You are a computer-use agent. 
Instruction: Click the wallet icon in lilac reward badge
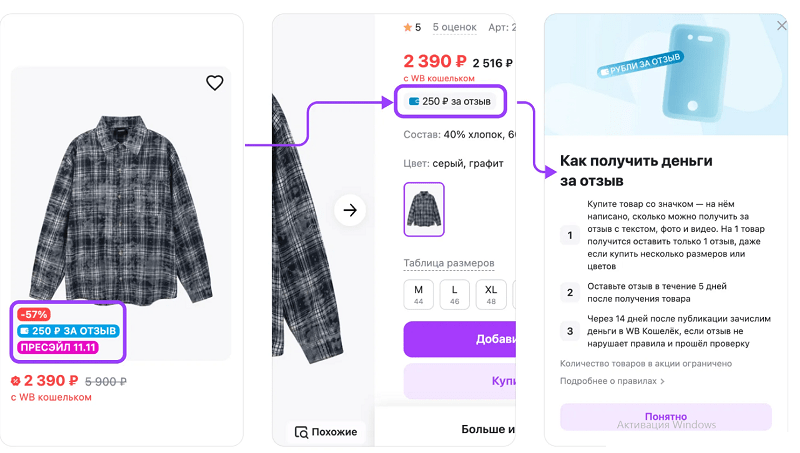point(413,101)
